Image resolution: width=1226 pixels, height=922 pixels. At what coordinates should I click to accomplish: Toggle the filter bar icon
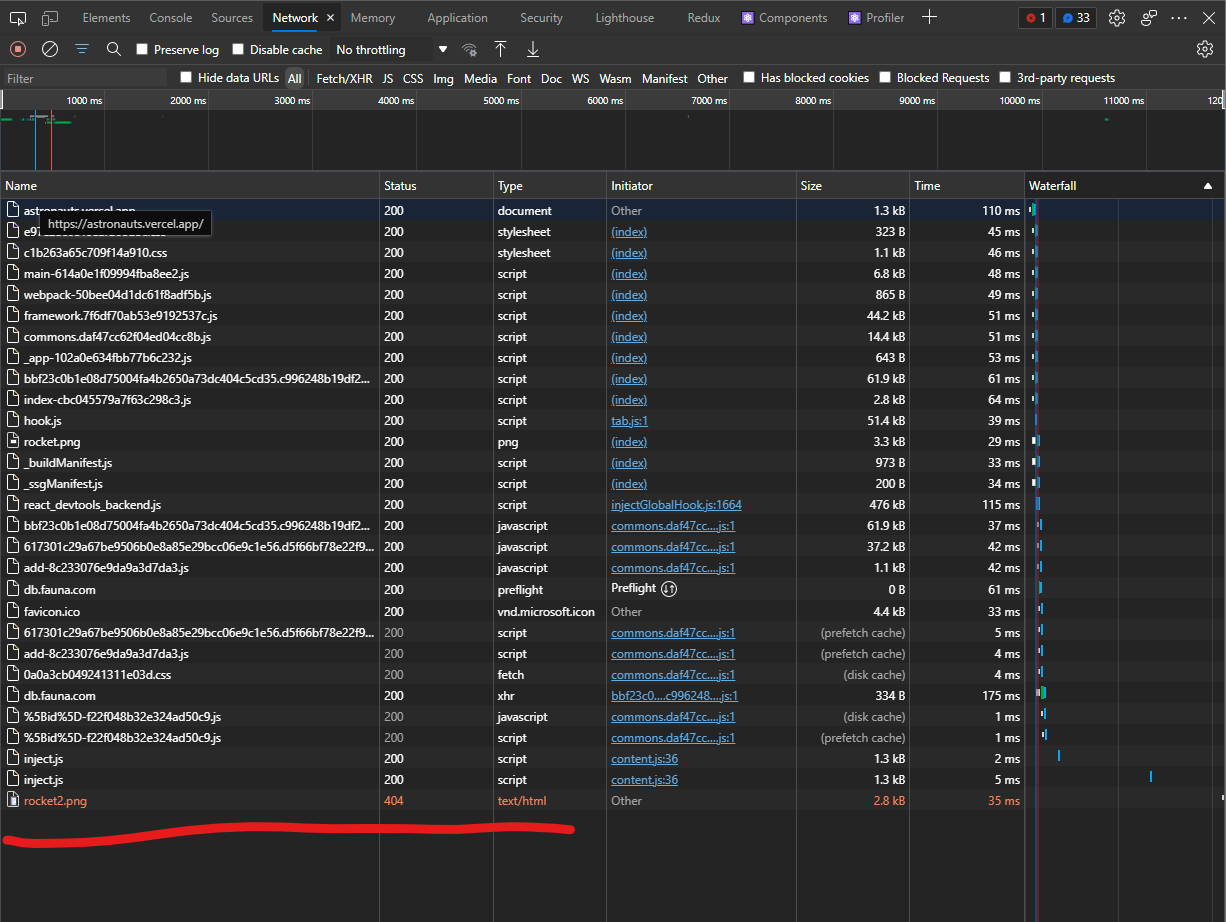82,49
